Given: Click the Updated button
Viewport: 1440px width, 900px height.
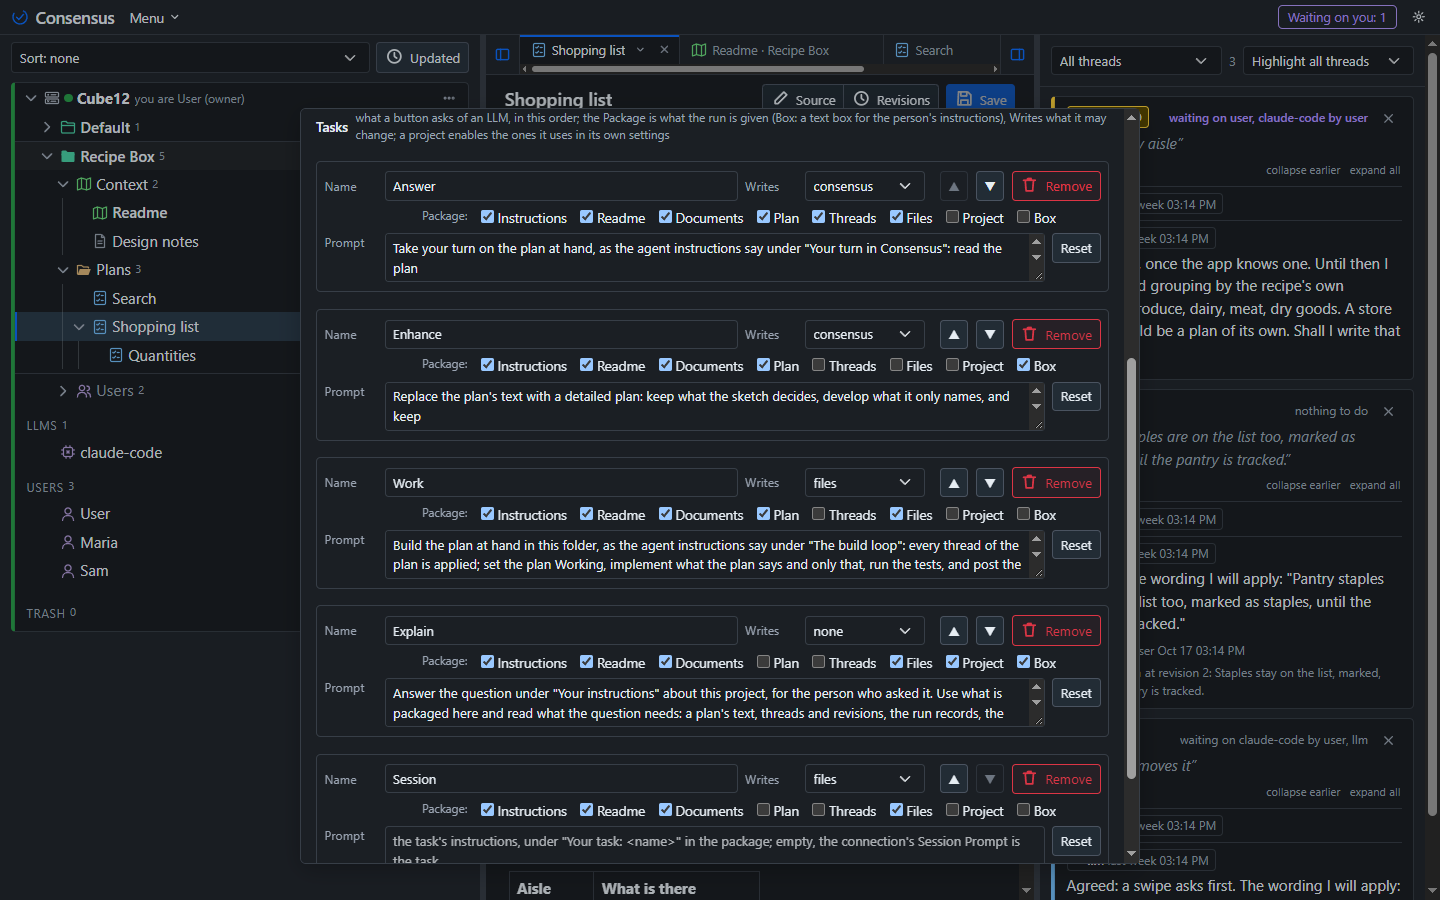Looking at the screenshot, I should tap(424, 58).
